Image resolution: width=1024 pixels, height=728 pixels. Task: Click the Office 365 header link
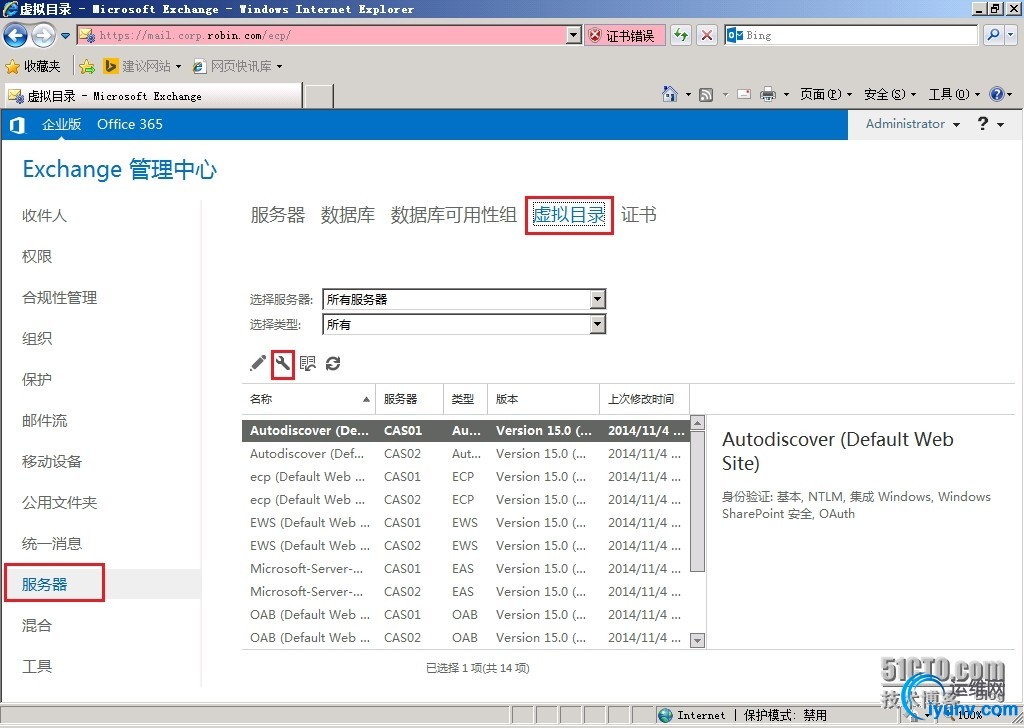click(x=130, y=124)
